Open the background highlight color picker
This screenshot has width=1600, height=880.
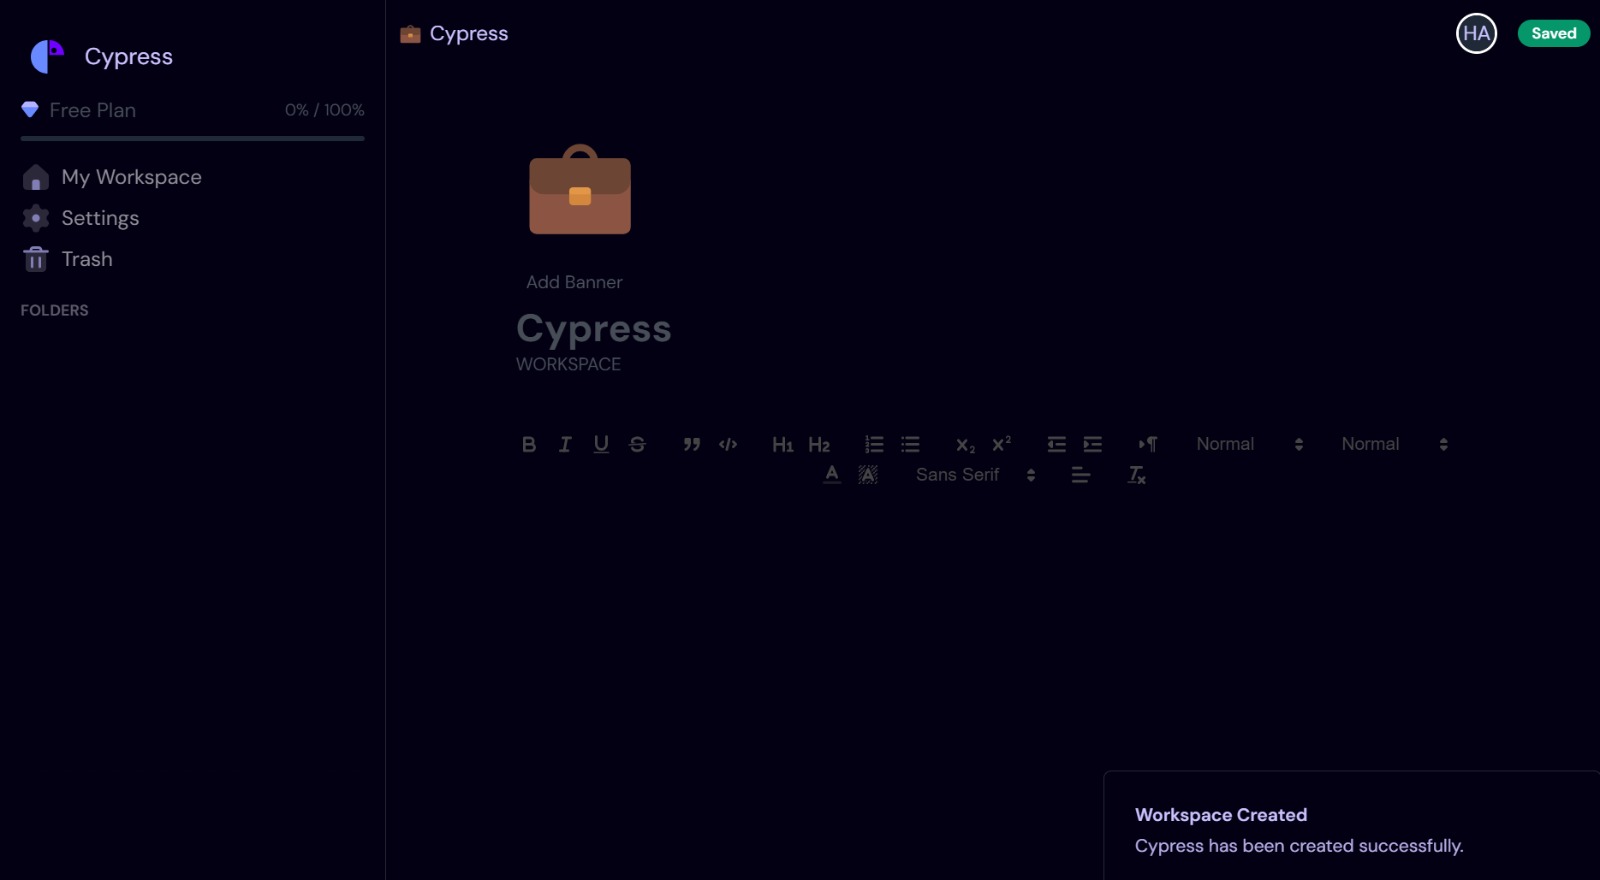868,475
